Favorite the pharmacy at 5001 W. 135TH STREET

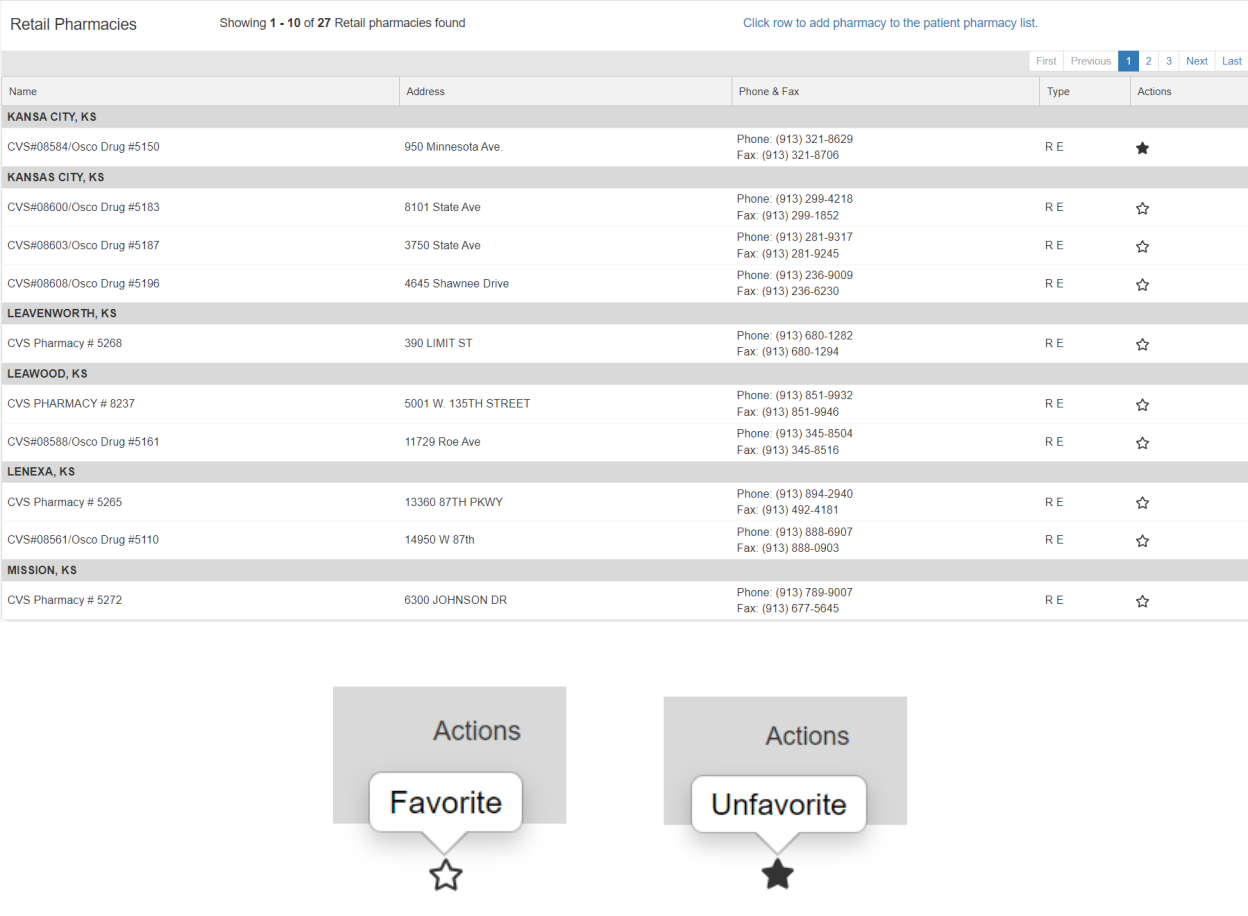(x=1142, y=405)
